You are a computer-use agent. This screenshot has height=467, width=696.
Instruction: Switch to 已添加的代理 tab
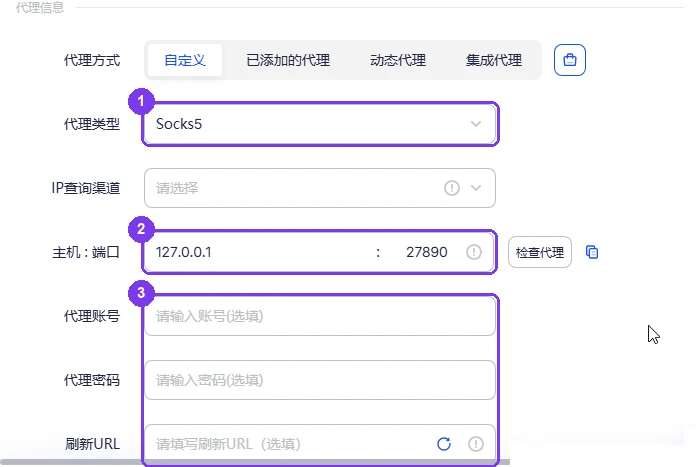click(288, 60)
